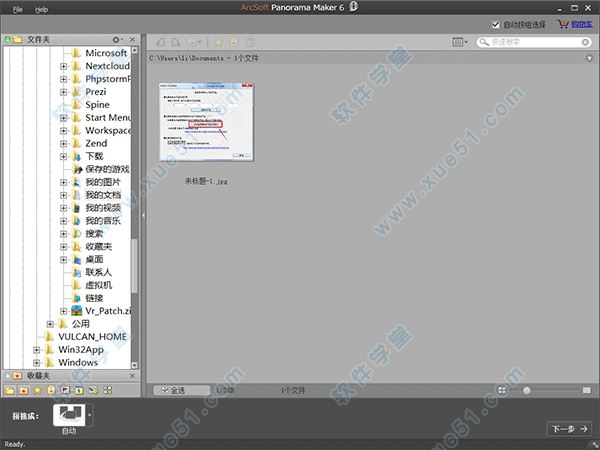Screen dimensions: 600x450
Task: Select the 未标题-1.jpg thumbnail
Action: [x=206, y=122]
